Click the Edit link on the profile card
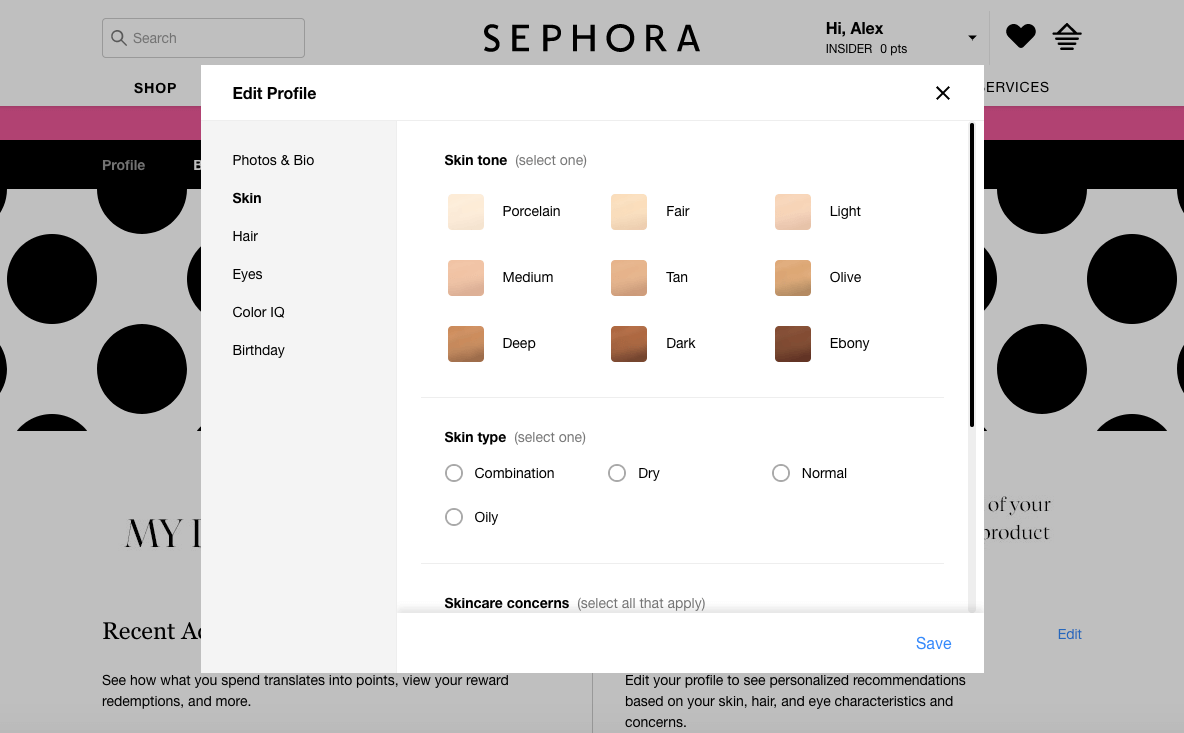Viewport: 1184px width, 733px height. (1069, 634)
